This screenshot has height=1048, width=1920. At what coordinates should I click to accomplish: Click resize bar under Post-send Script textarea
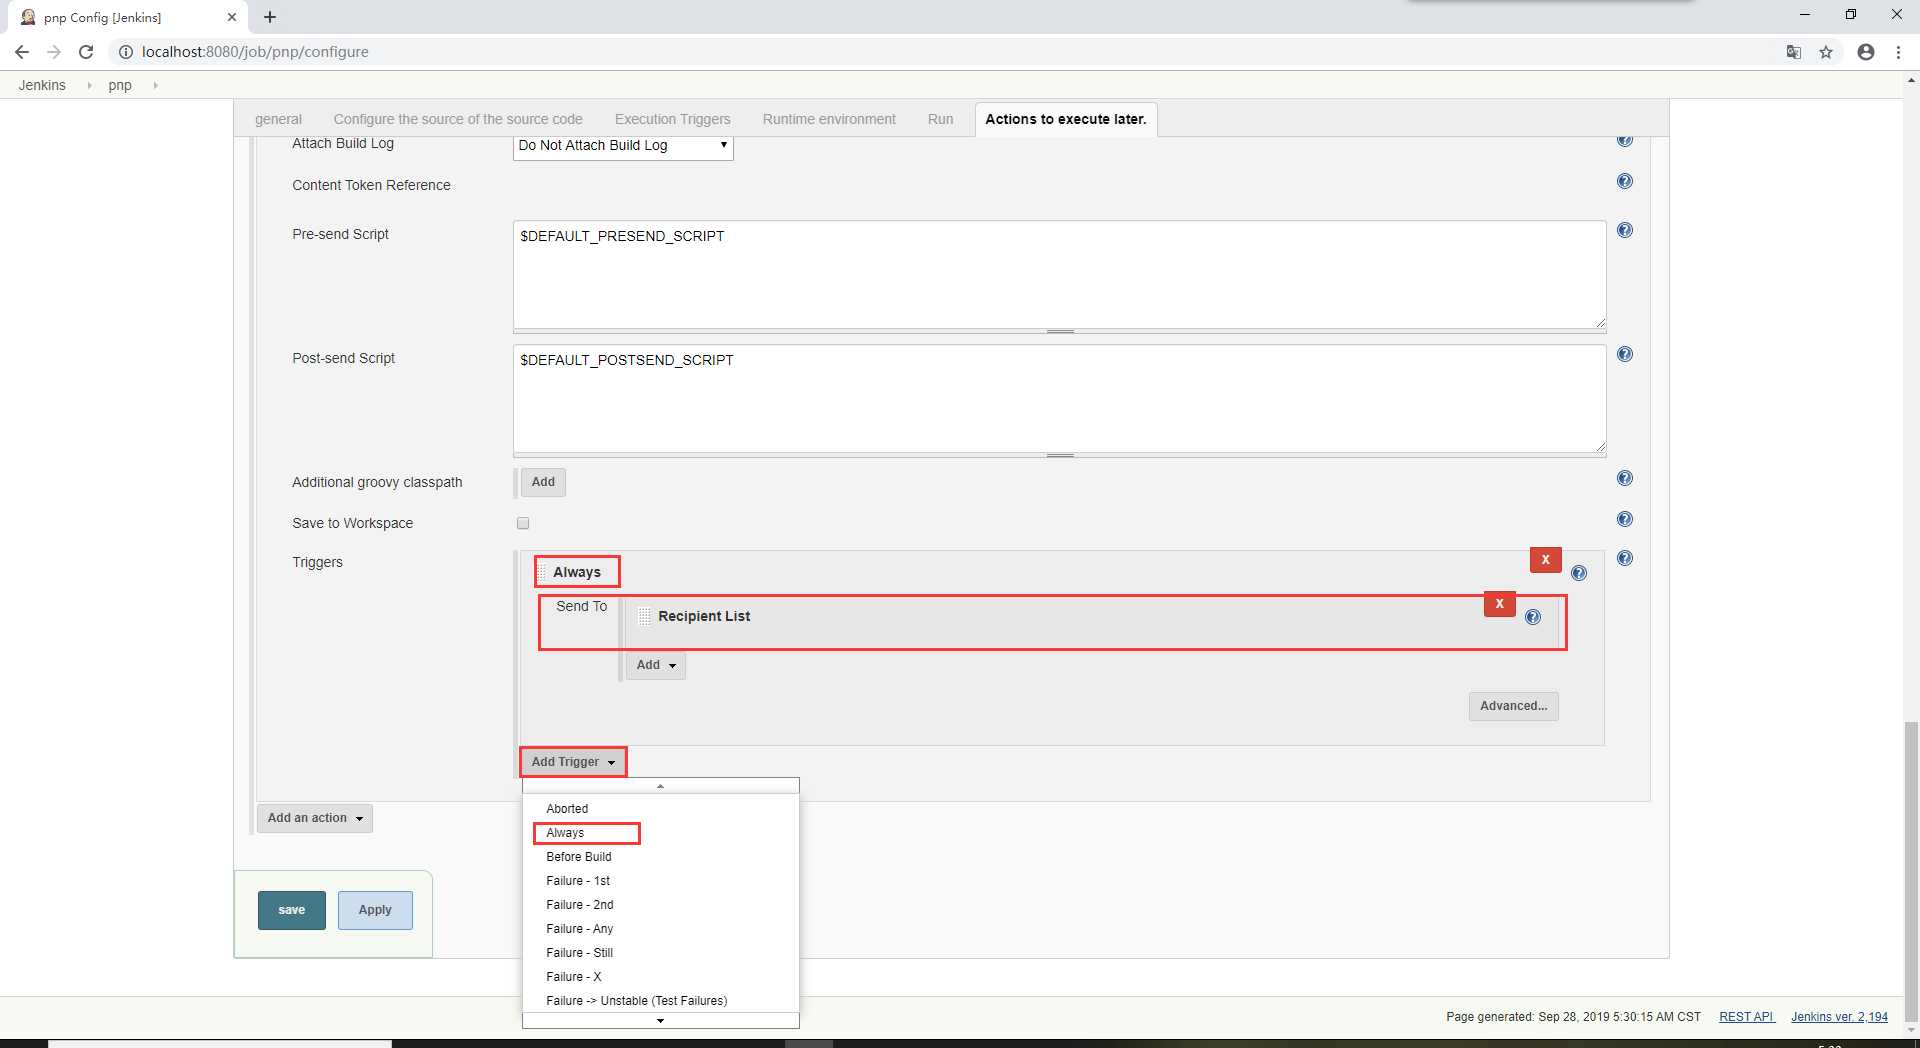pos(1060,455)
